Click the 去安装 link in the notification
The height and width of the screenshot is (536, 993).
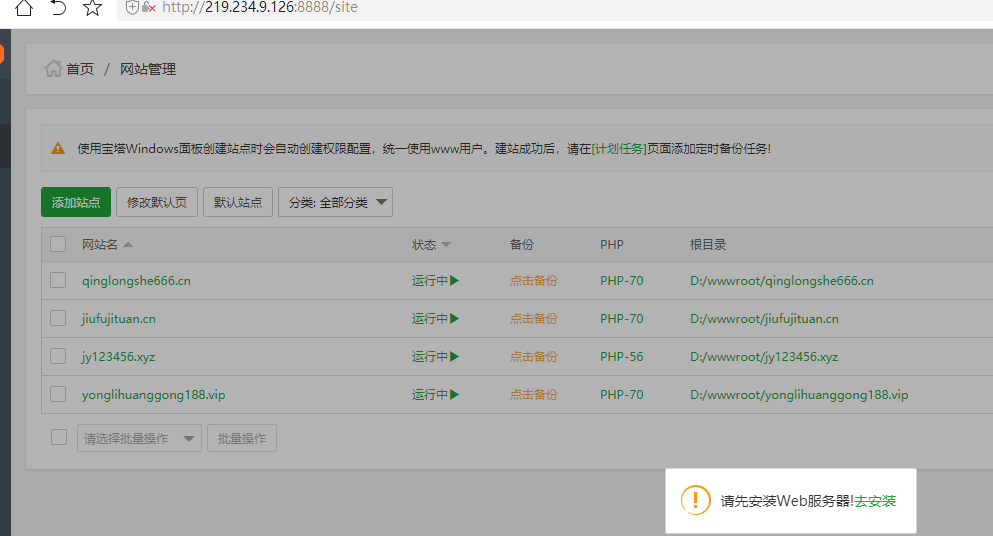(x=876, y=501)
